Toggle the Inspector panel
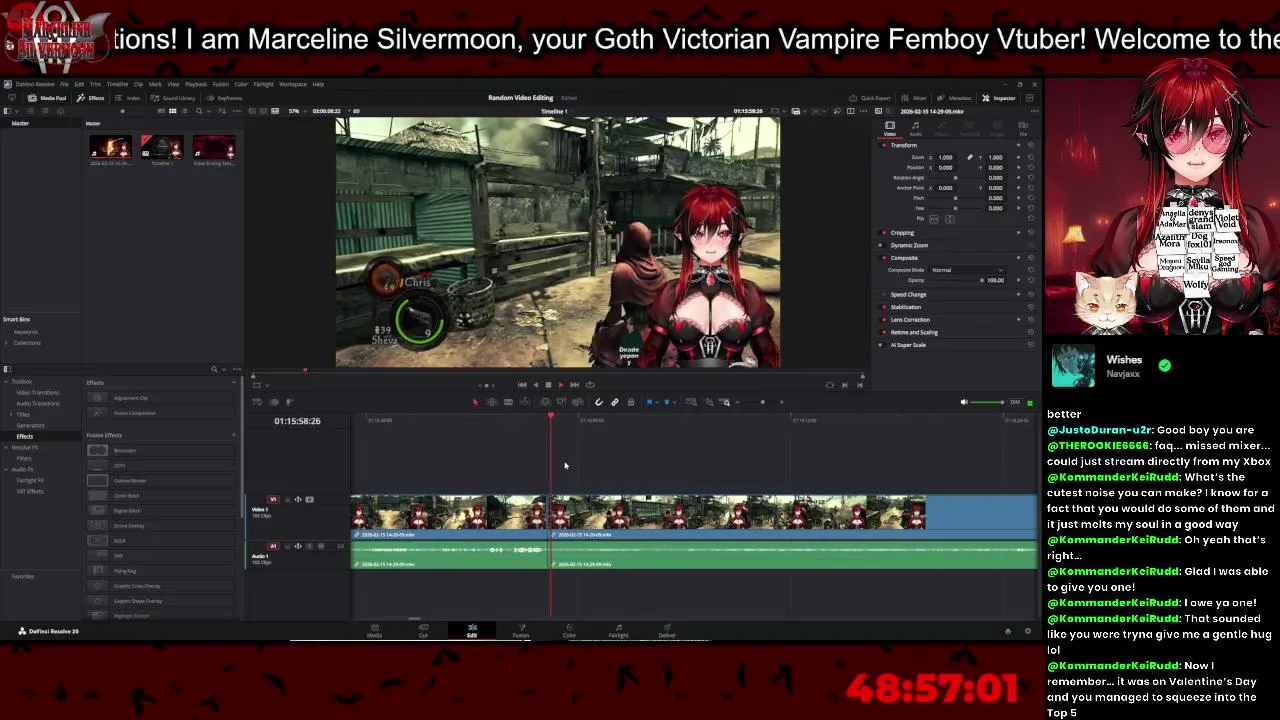Viewport: 1280px width, 720px height. coord(999,98)
